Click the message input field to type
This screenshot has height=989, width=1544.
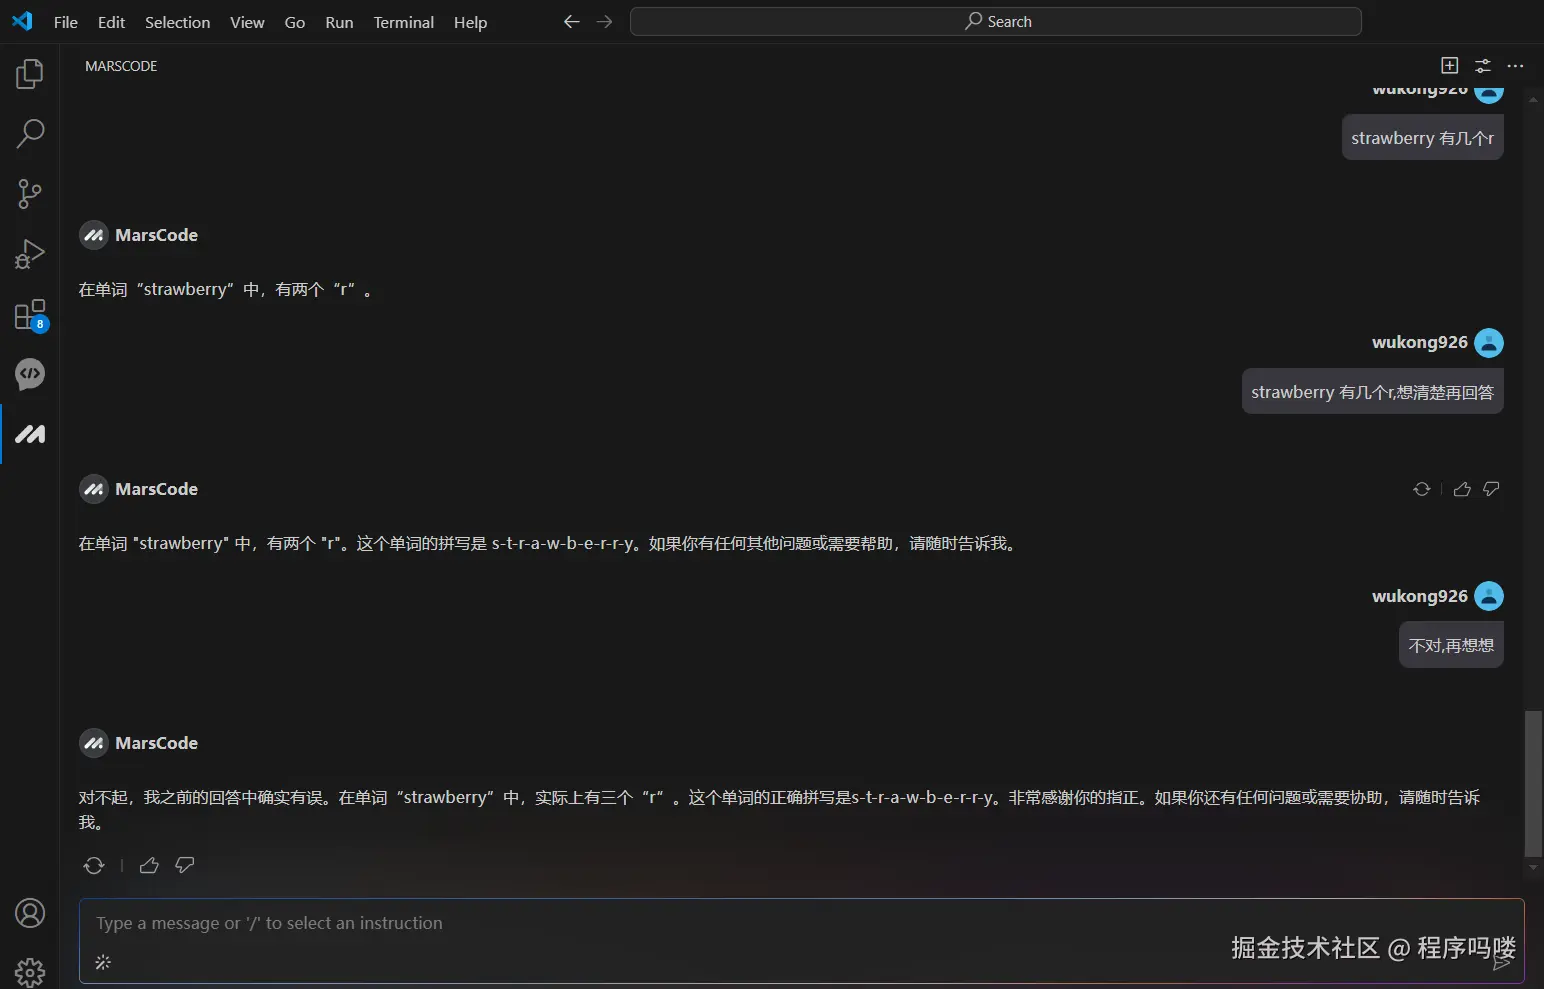[600, 923]
